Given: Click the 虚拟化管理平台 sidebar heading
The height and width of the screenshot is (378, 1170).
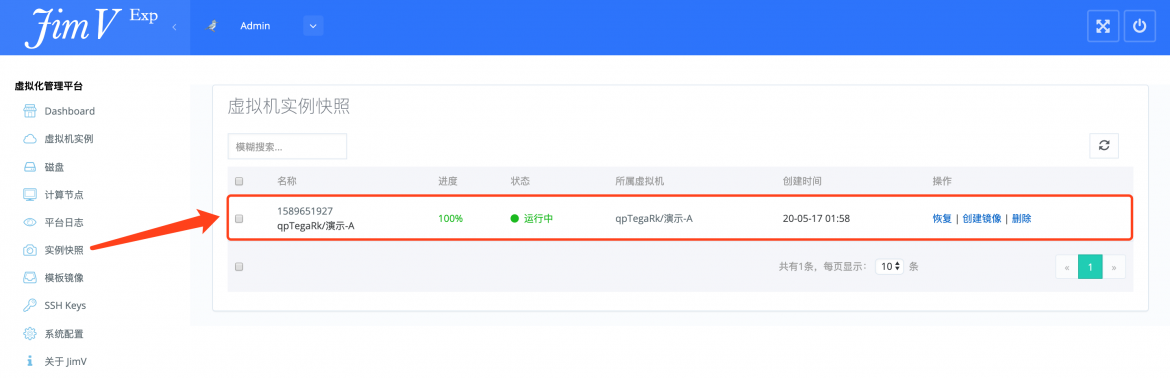Looking at the screenshot, I should [49, 86].
